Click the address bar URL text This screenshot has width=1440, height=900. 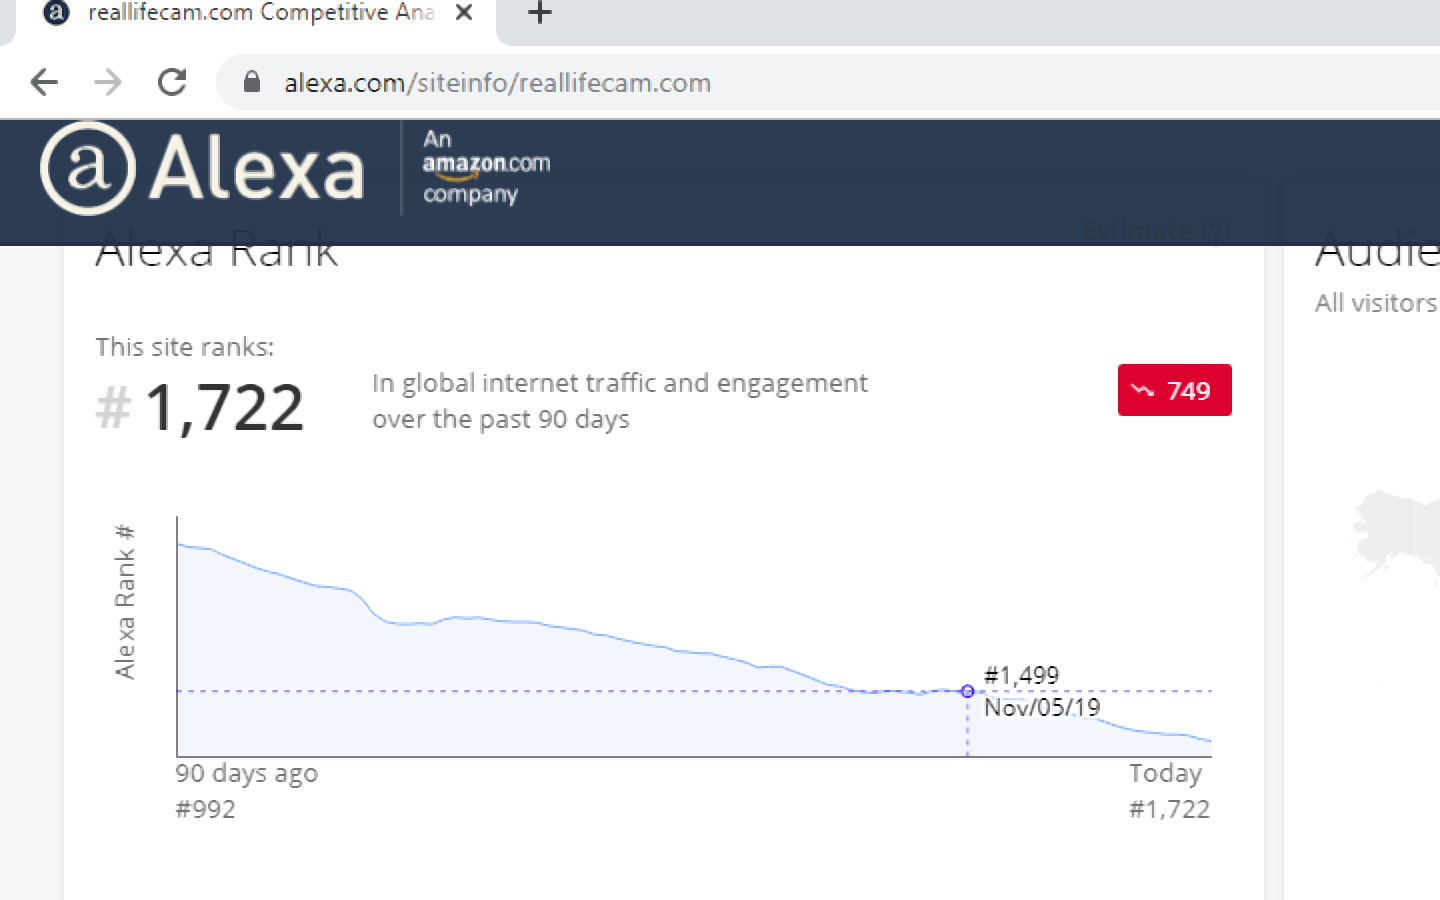pos(497,83)
